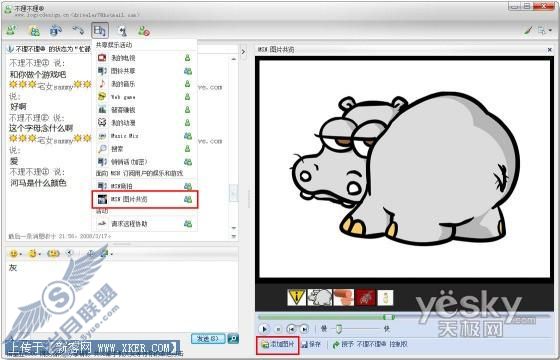Select the 搜索 activity entry
This screenshot has height=360, width=560.
[145, 149]
